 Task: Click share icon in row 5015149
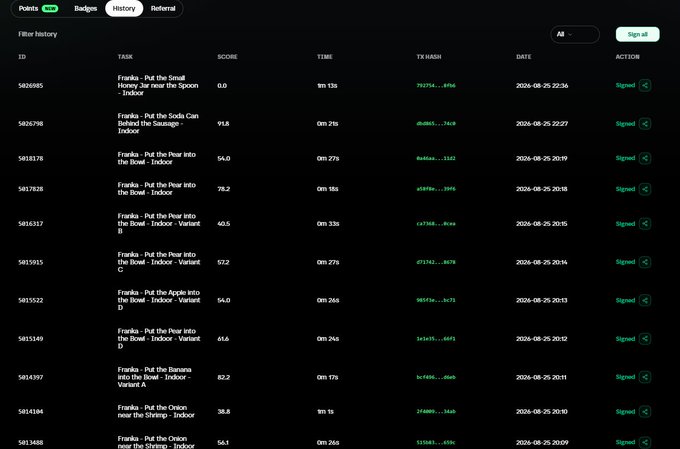pyautogui.click(x=644, y=339)
